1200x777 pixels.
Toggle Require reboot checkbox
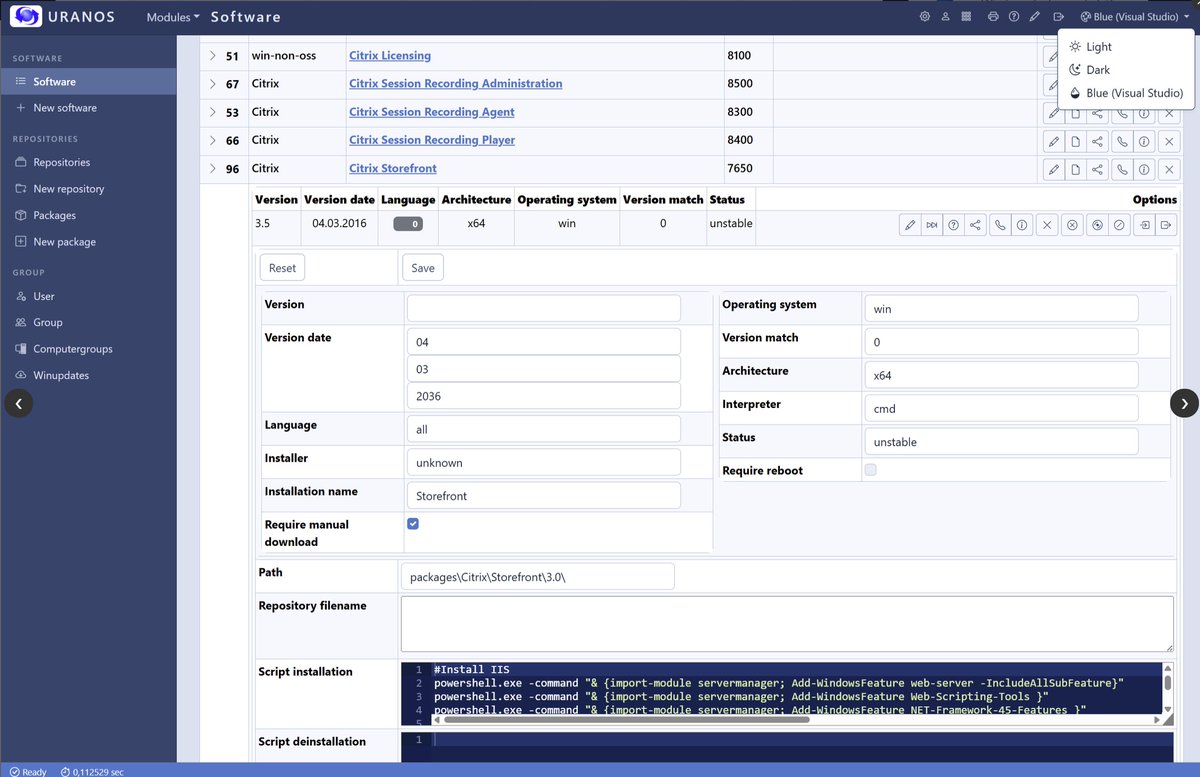(871, 470)
